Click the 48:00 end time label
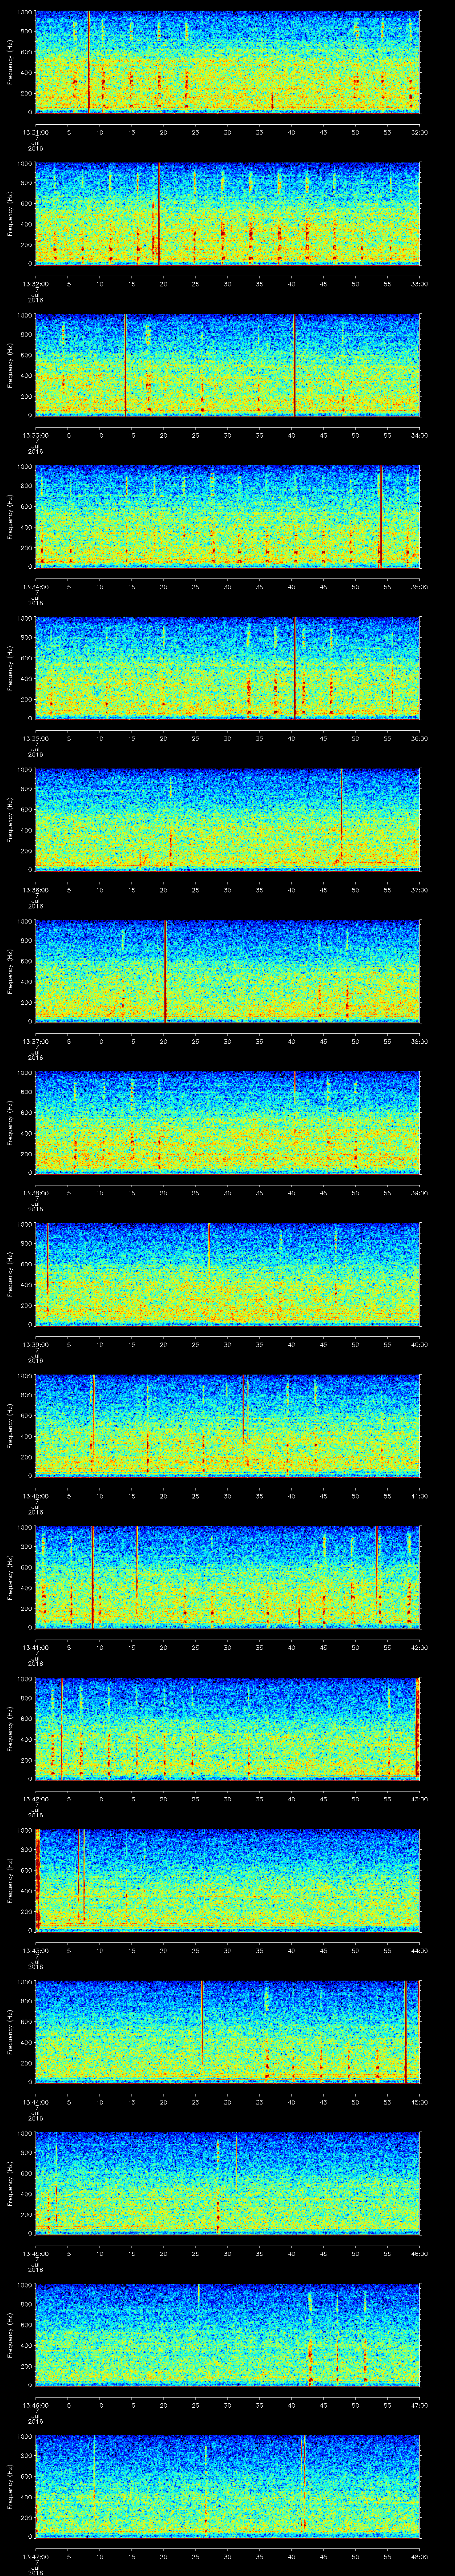 point(419,2556)
